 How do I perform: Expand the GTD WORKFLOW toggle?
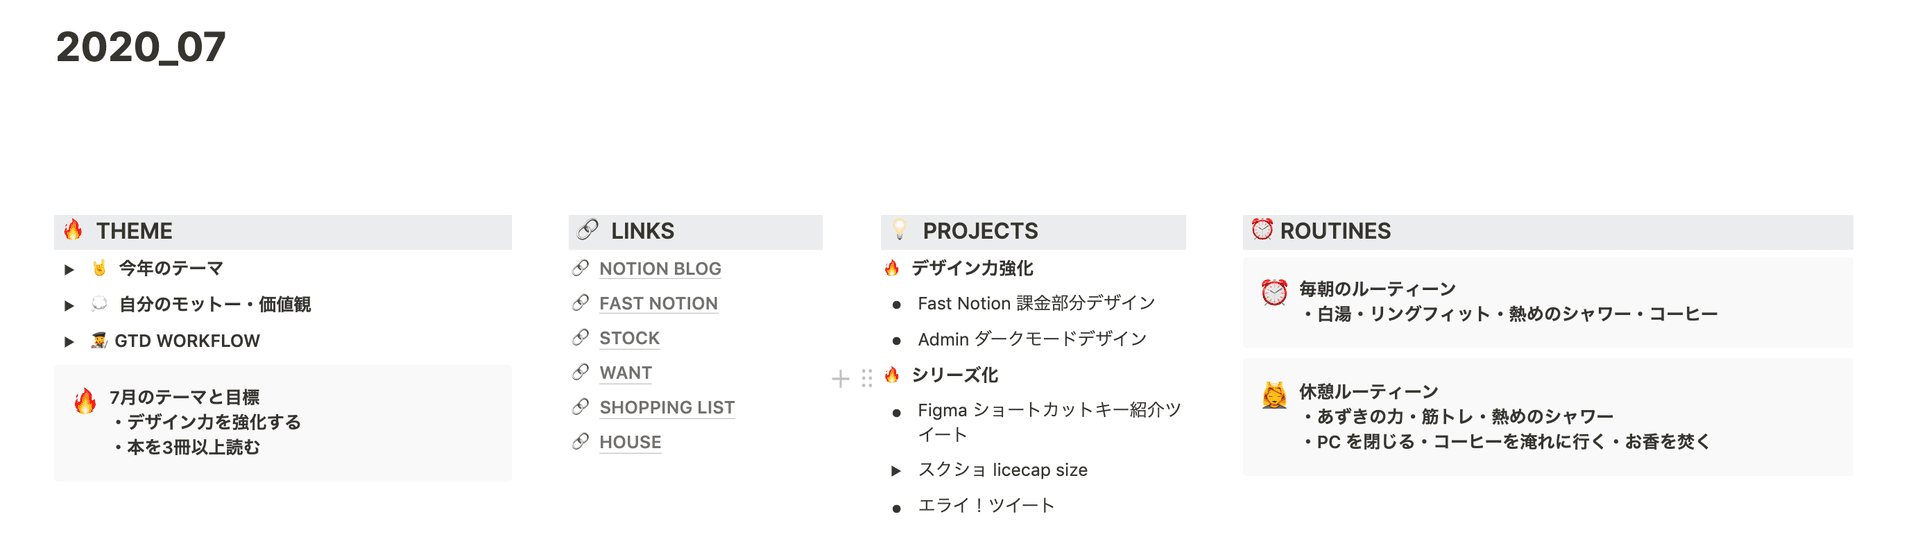click(x=69, y=341)
